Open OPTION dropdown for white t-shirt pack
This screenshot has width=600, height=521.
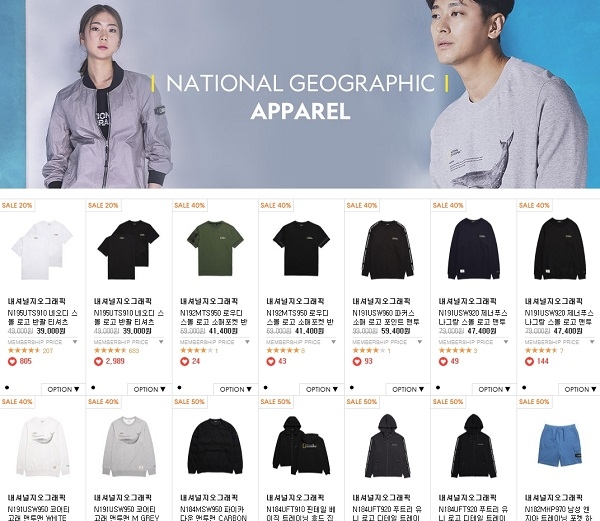tap(63, 389)
